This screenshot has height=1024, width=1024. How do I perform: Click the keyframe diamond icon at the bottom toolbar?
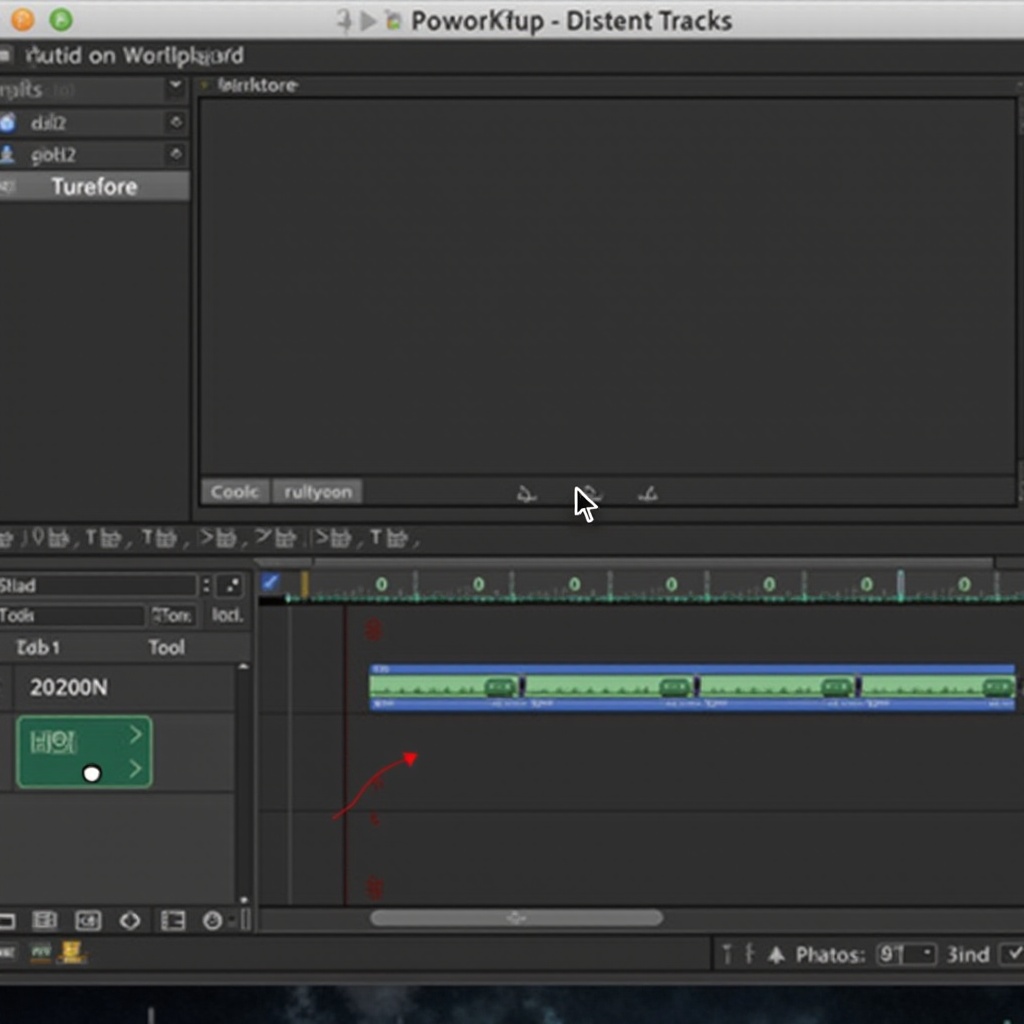(130, 920)
